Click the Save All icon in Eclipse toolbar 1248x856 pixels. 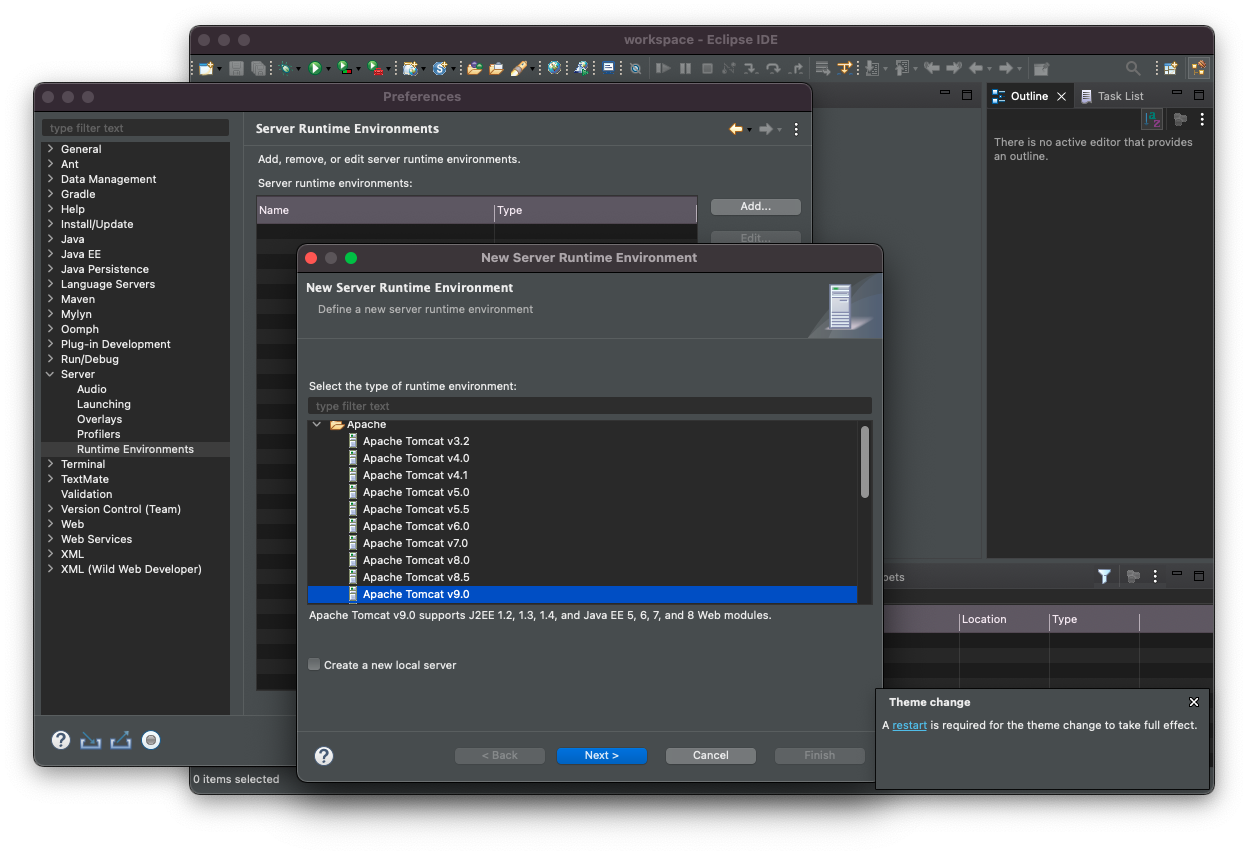258,68
